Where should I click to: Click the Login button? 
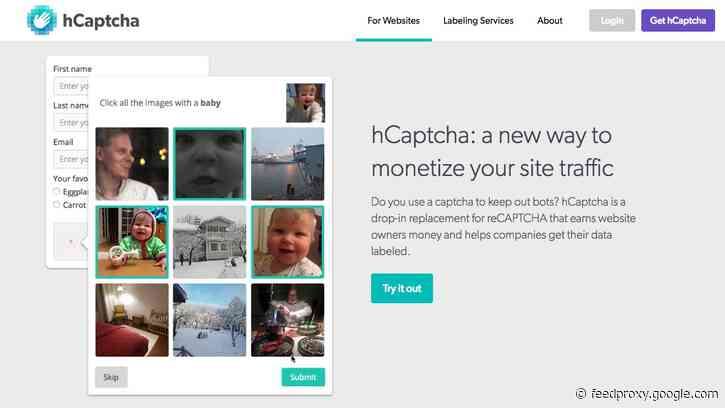pyautogui.click(x=612, y=20)
